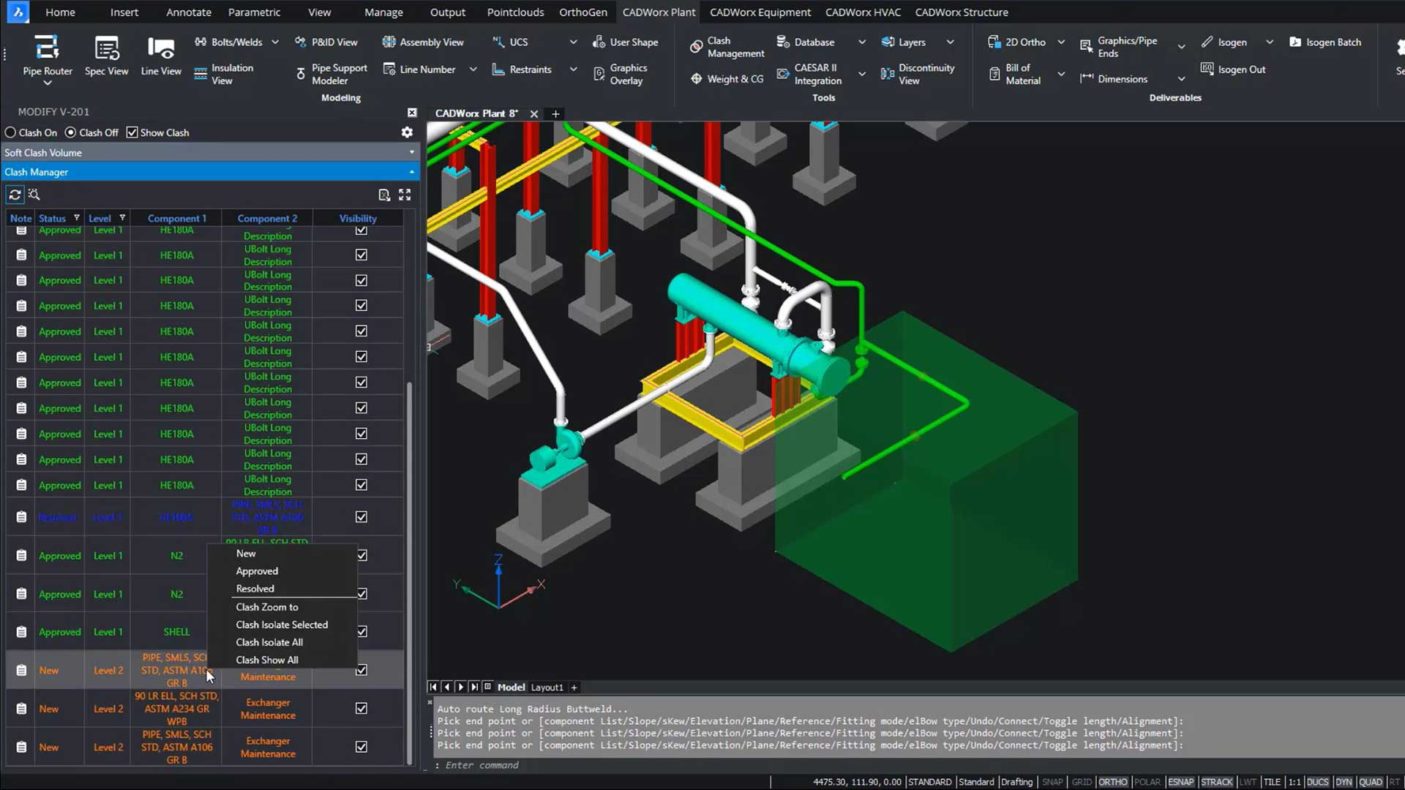
Task: Close the CADWorx Plant 8" drawing tab
Action: (x=534, y=114)
